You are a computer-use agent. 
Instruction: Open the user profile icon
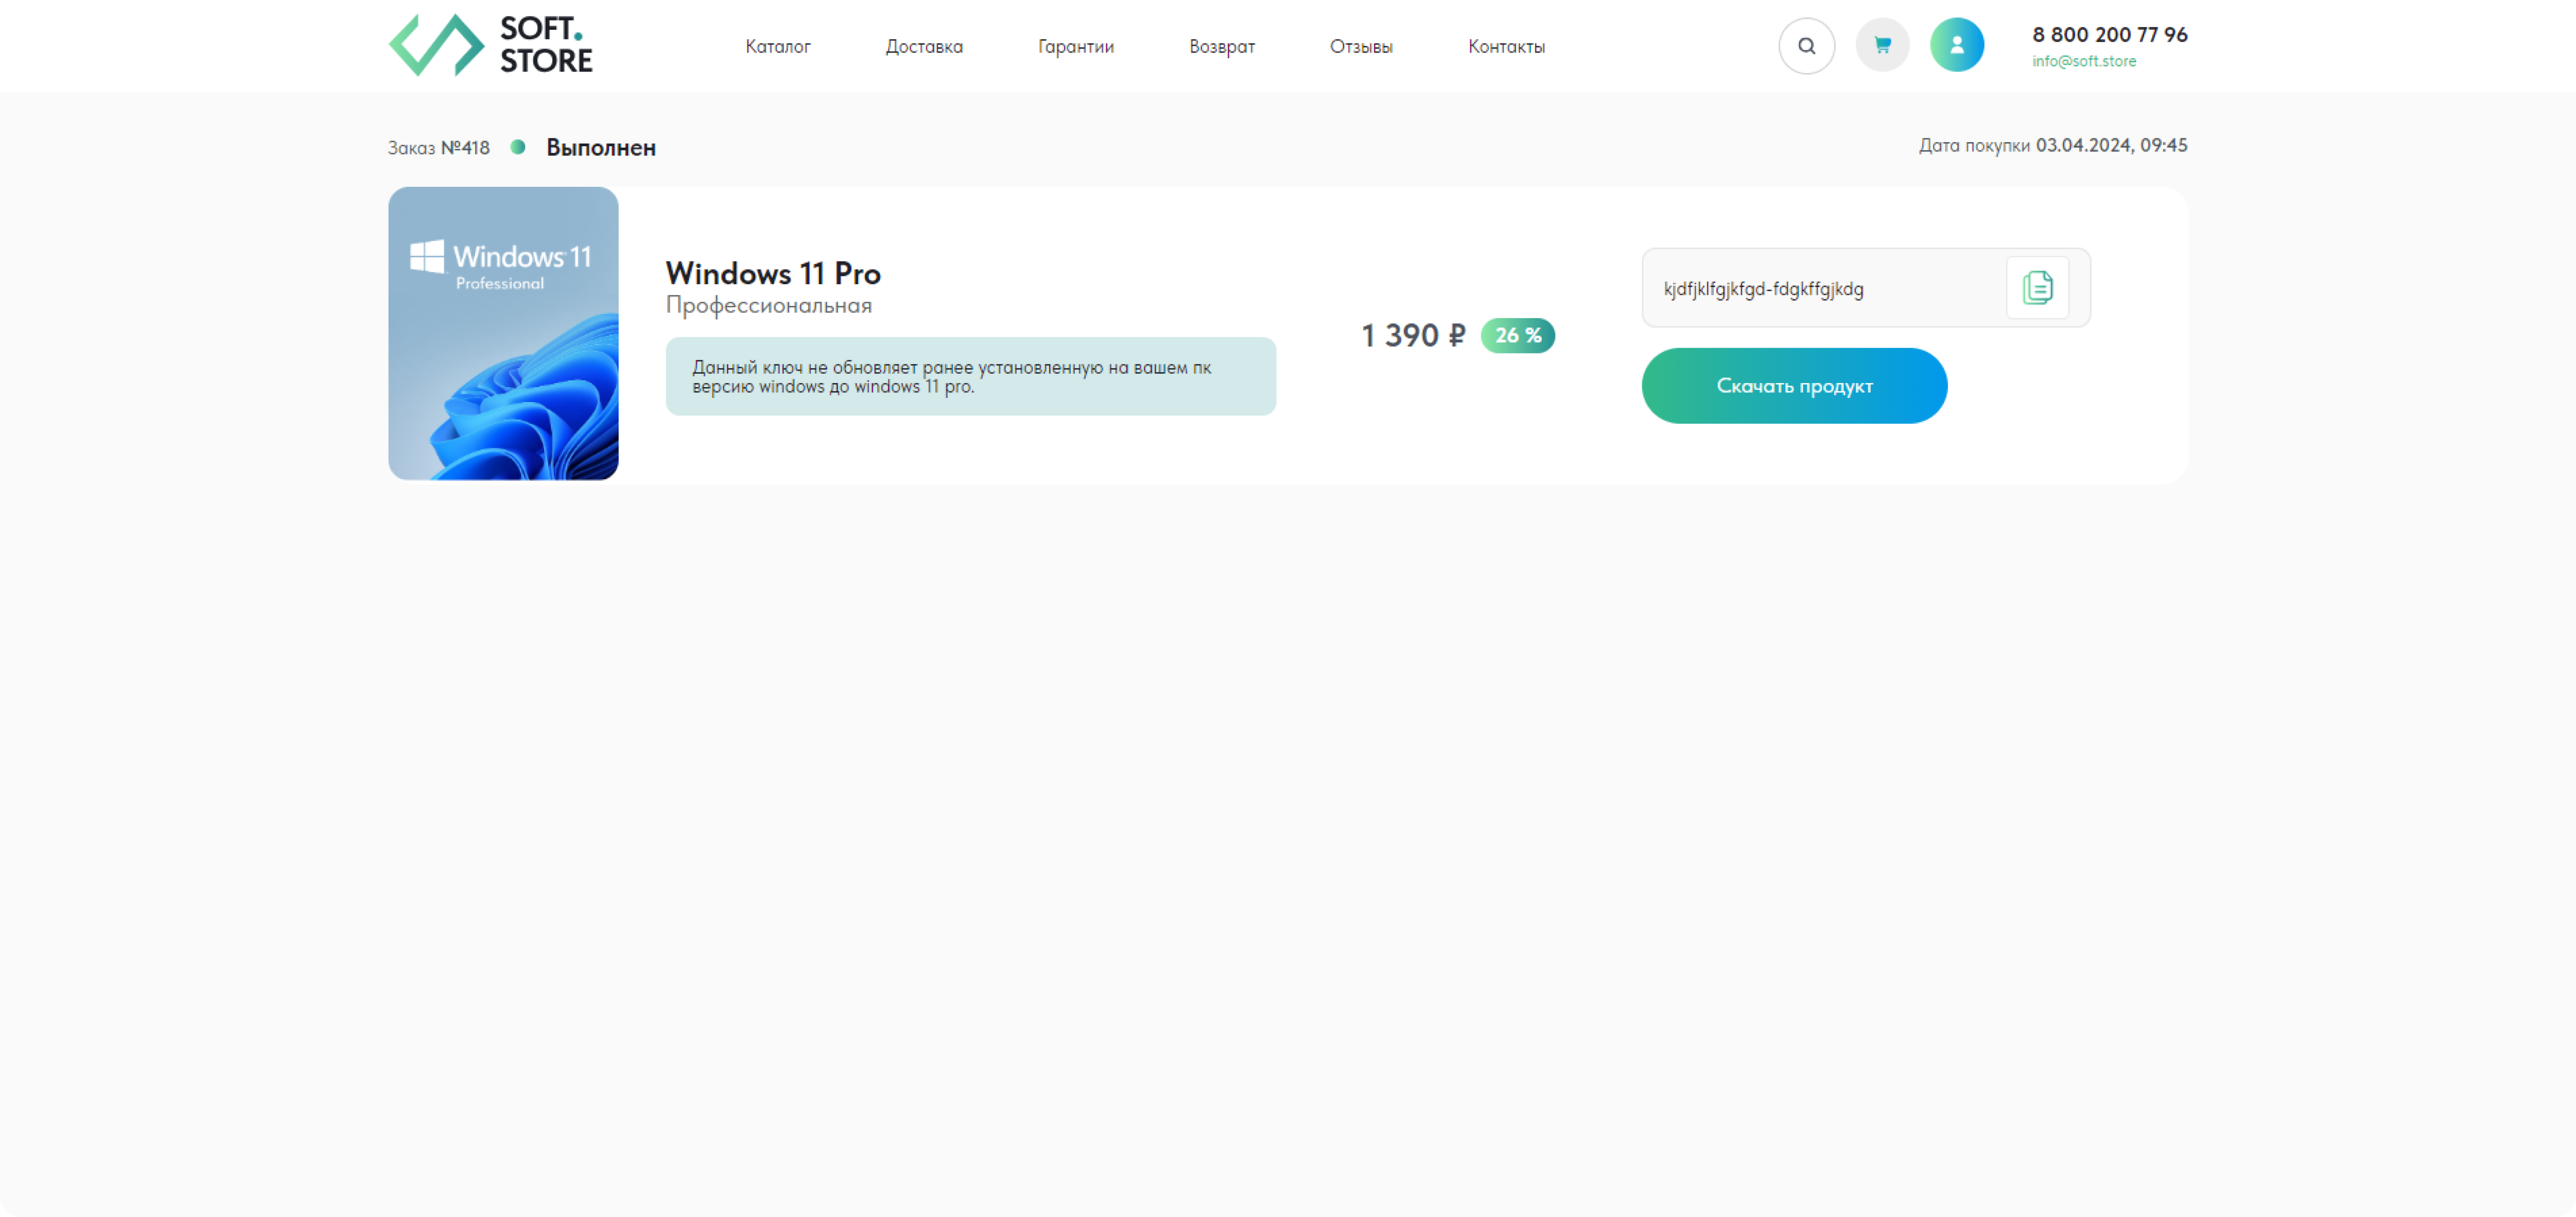(1956, 46)
